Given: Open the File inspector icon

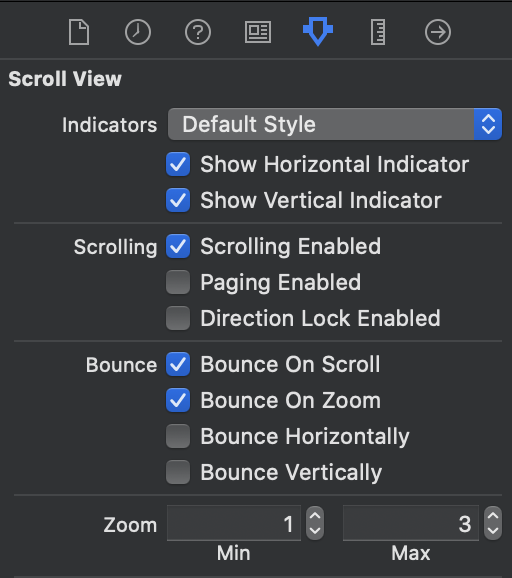Looking at the screenshot, I should pos(79,32).
